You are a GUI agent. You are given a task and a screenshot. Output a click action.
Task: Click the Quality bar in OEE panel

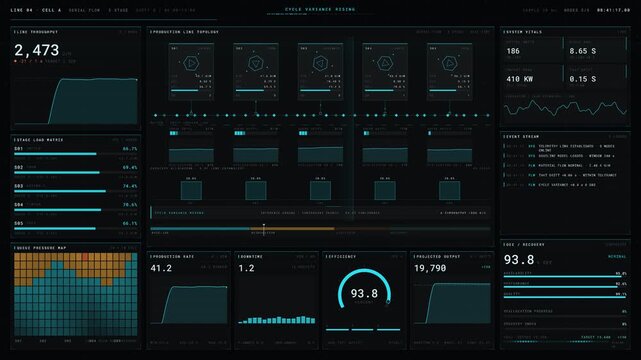pyautogui.click(x=565, y=297)
